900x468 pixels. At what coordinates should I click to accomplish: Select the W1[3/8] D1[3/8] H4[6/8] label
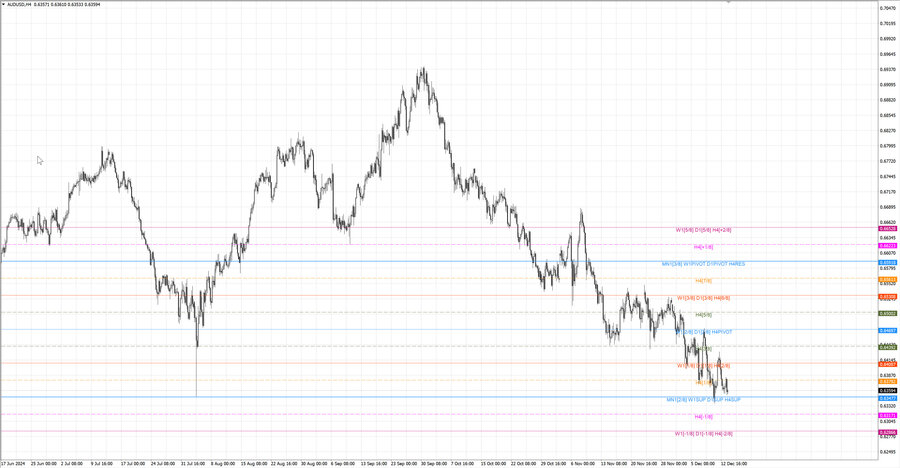pos(703,298)
